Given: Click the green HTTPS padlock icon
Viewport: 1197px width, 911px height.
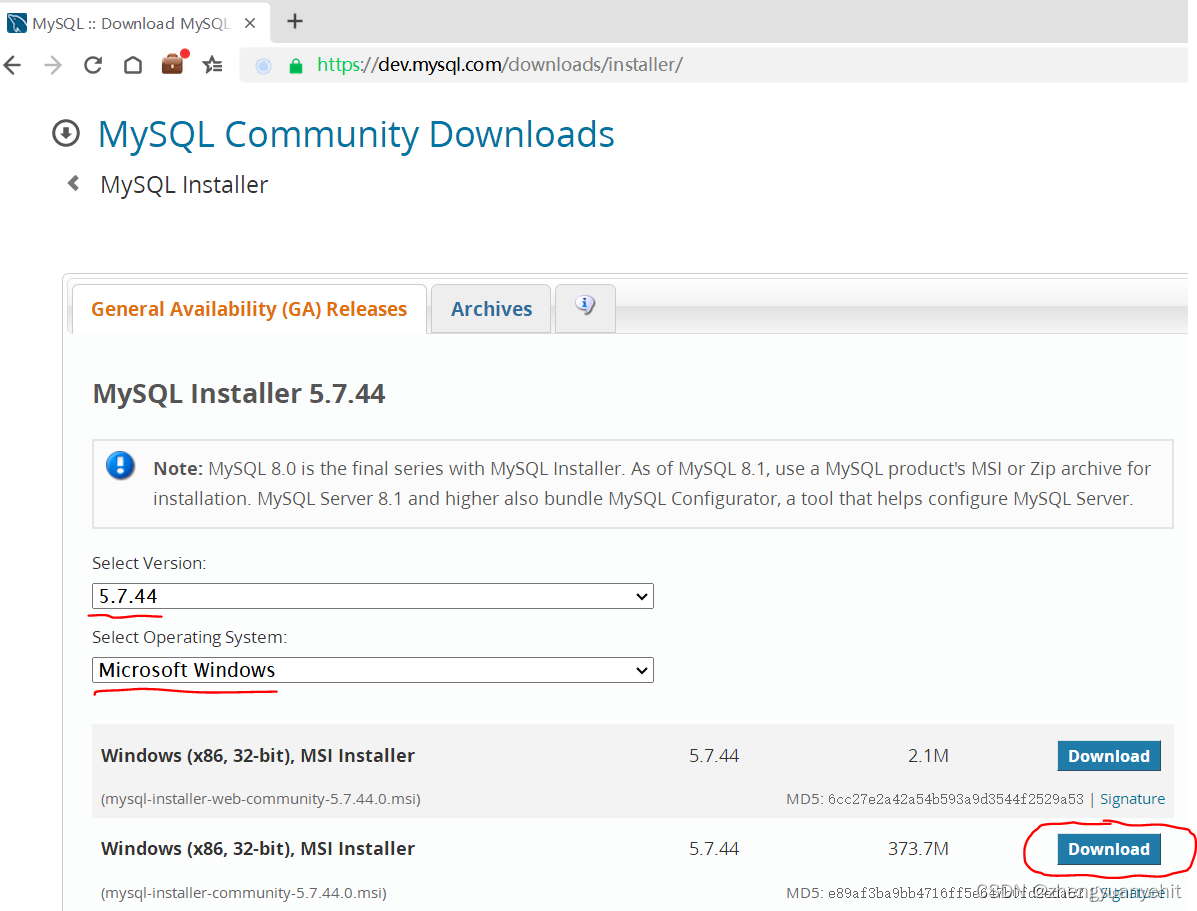Looking at the screenshot, I should coord(295,64).
